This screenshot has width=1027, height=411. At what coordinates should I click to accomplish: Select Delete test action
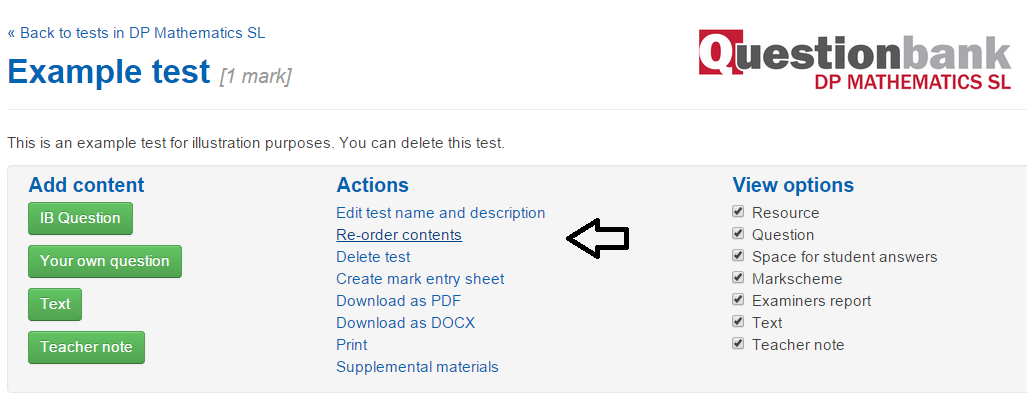click(373, 257)
